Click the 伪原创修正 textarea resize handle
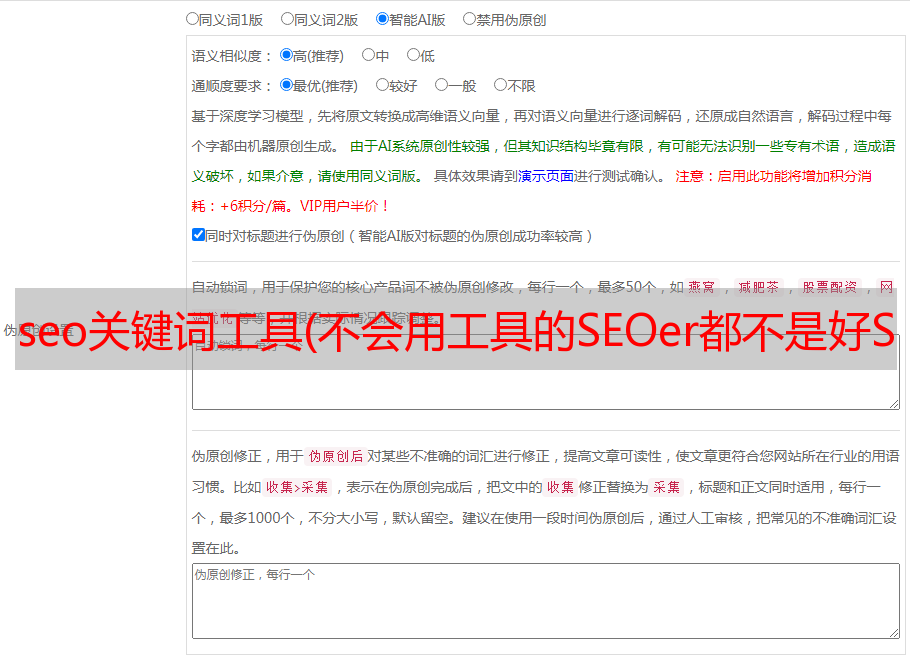 894,632
